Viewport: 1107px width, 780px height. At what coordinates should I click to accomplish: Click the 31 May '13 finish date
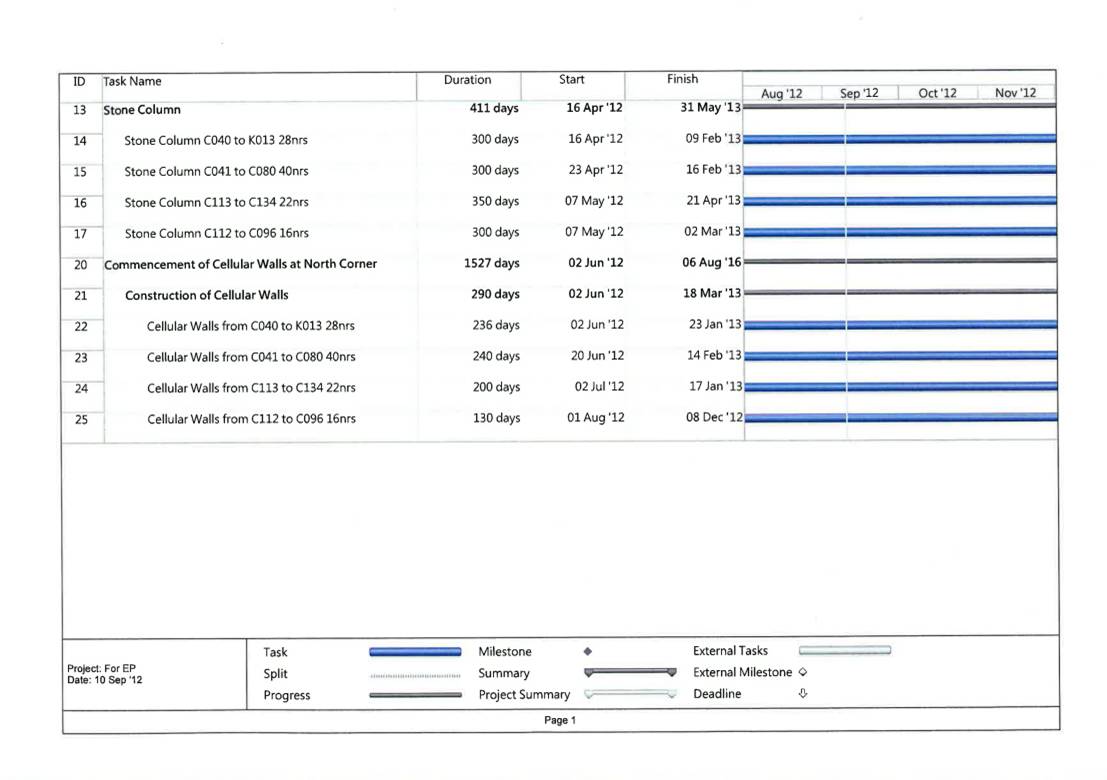point(710,107)
